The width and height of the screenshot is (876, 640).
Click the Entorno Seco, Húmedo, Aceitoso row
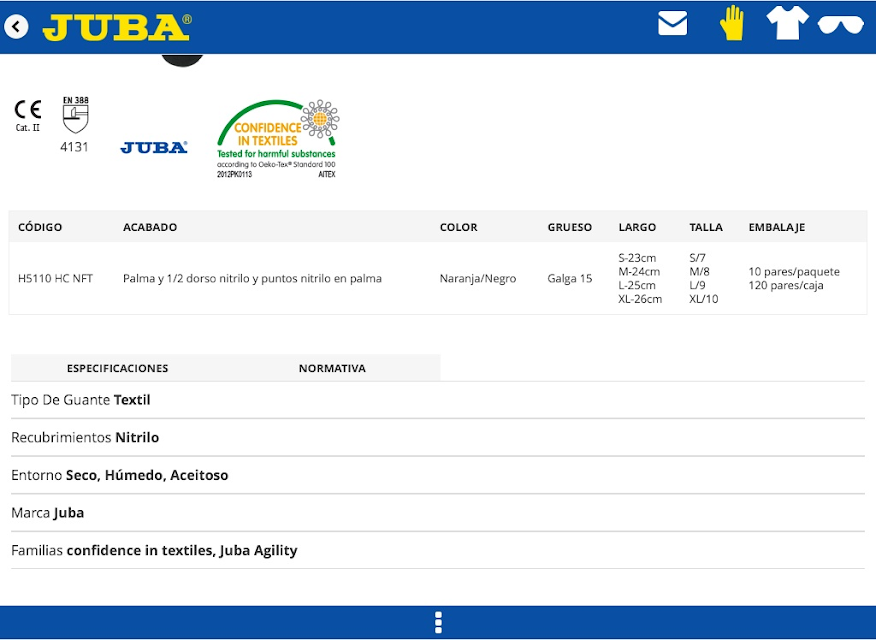coord(438,475)
